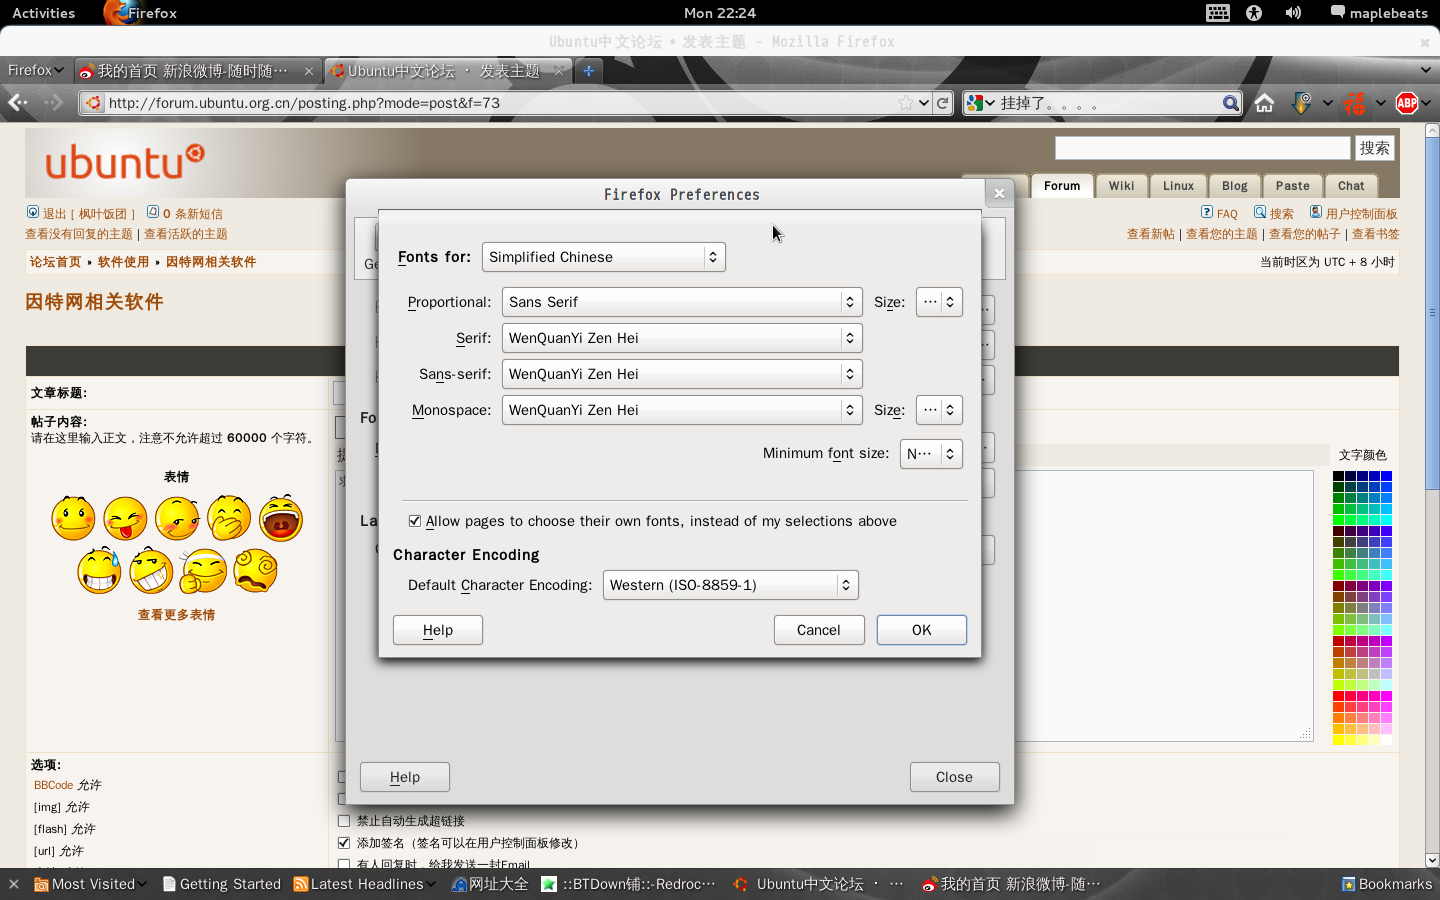The image size is (1440, 900).
Task: Open the Firefox menu button
Action: coord(35,70)
